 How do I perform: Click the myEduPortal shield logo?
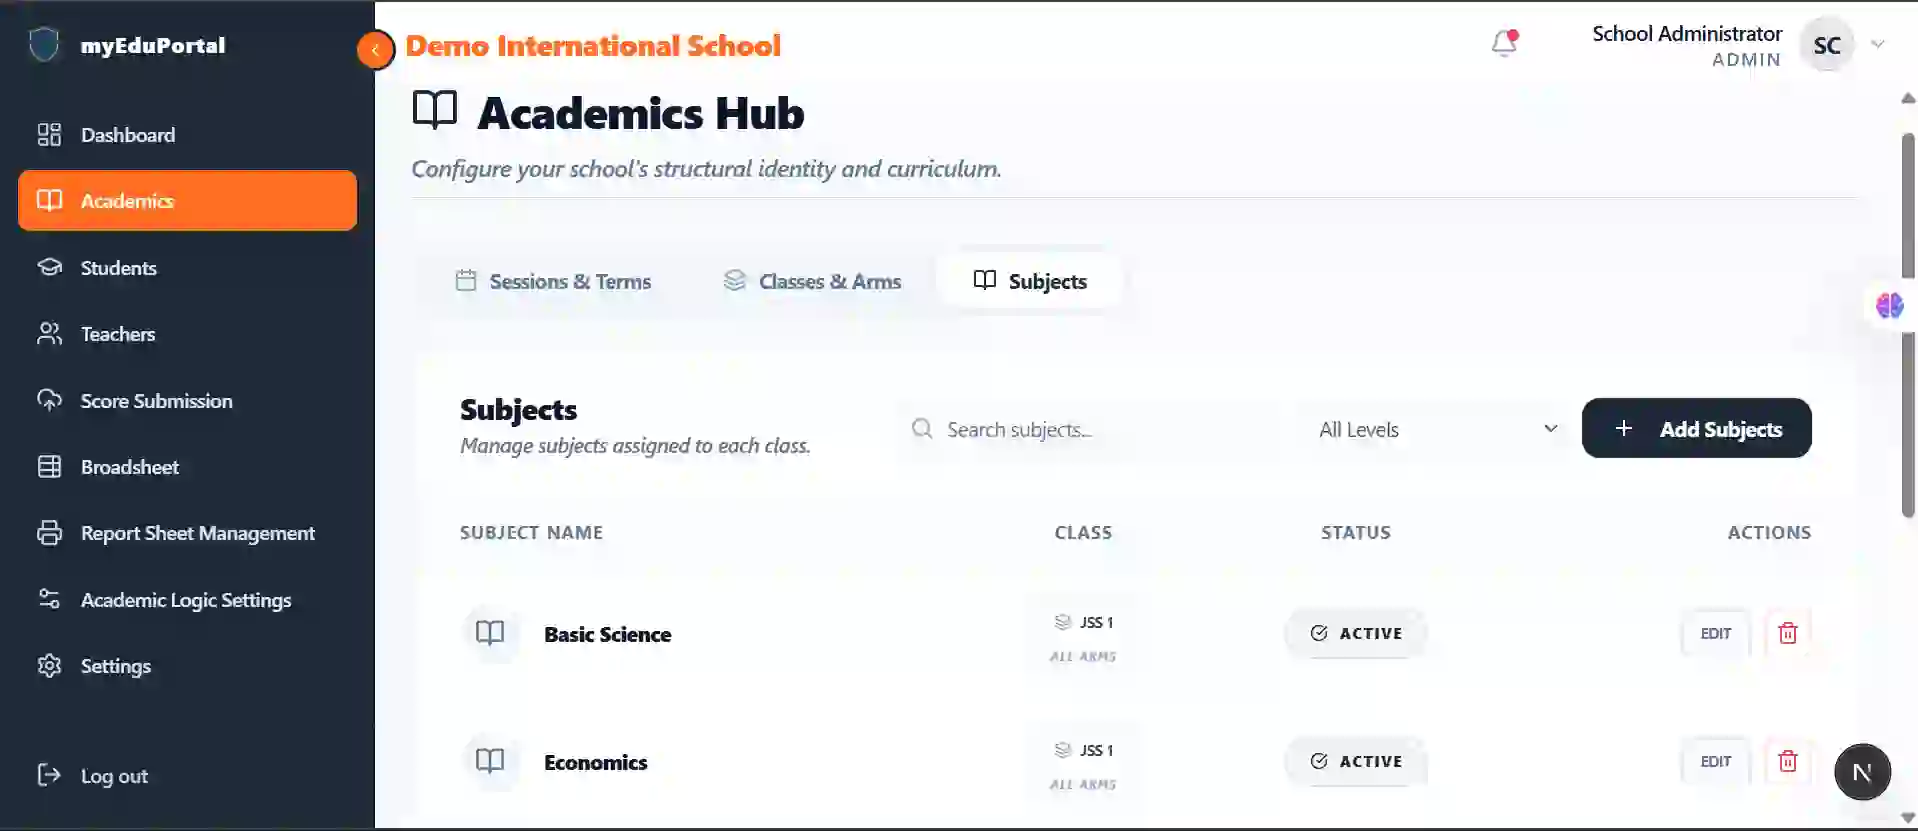coord(44,45)
